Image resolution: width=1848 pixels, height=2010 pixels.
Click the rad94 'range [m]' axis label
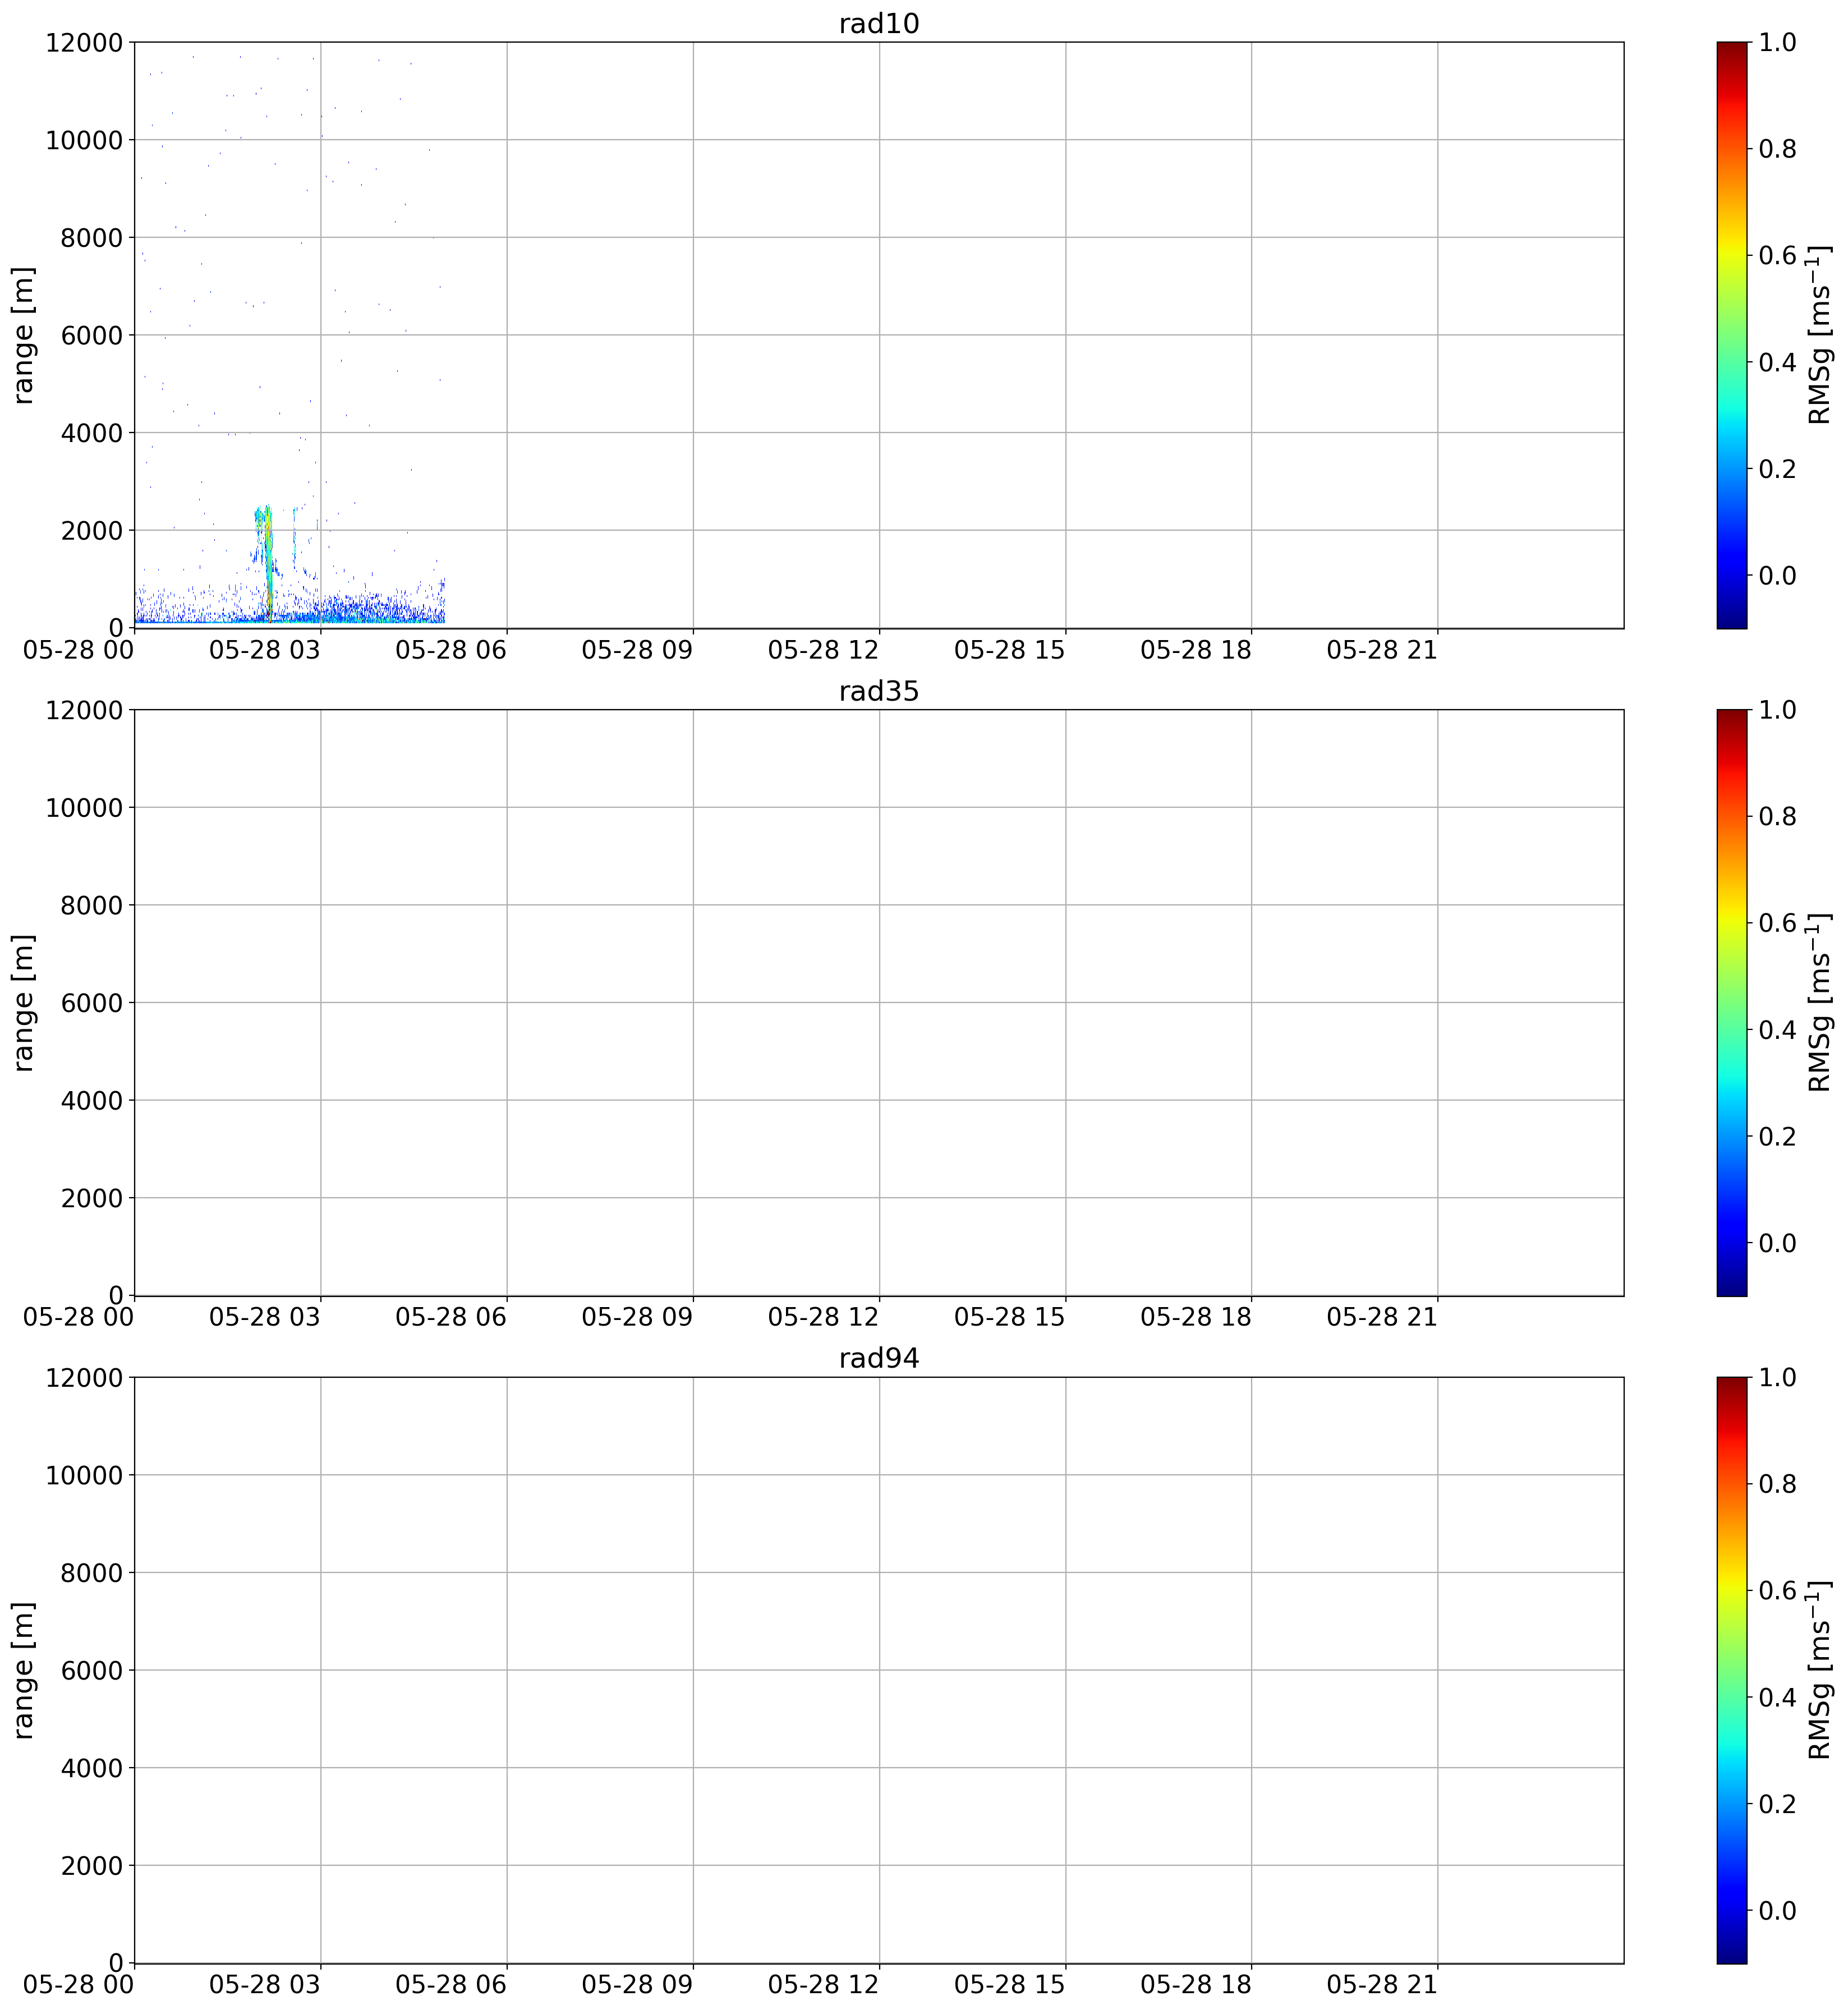coord(23,1670)
